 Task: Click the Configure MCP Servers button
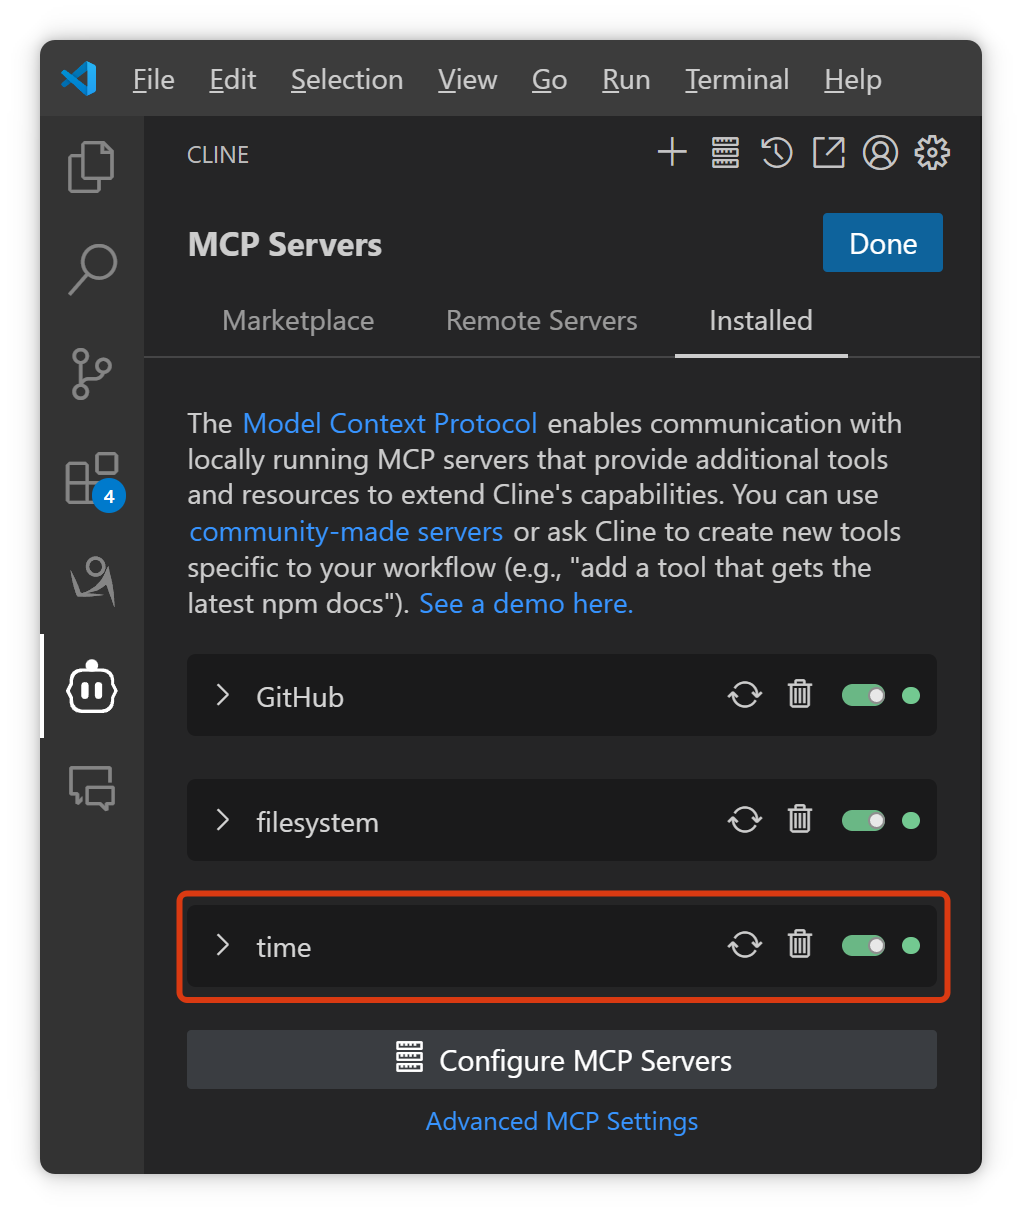(x=562, y=1060)
